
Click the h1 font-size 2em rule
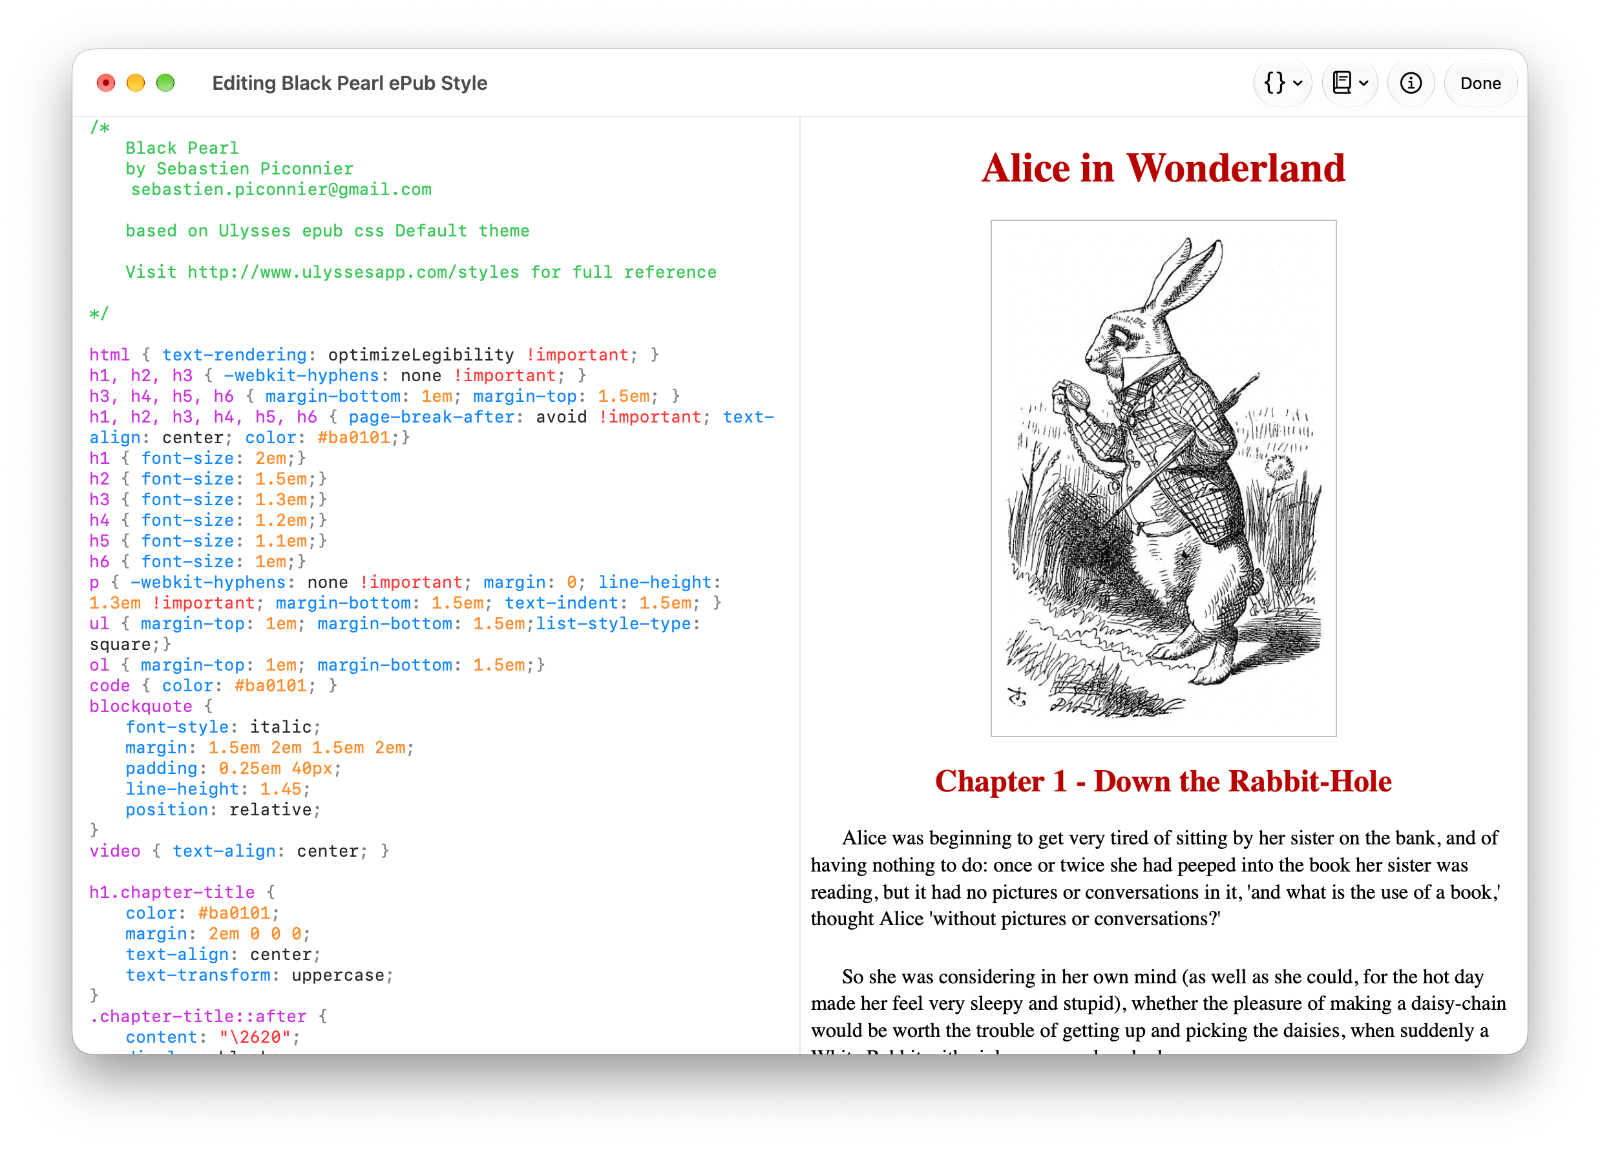(198, 458)
